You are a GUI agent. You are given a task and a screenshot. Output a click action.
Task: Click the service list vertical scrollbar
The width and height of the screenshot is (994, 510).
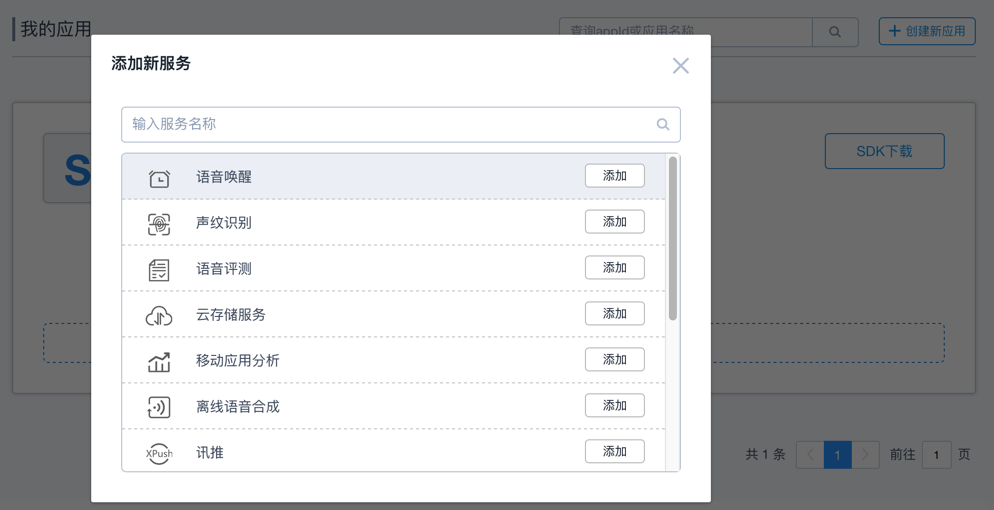pyautogui.click(x=673, y=238)
